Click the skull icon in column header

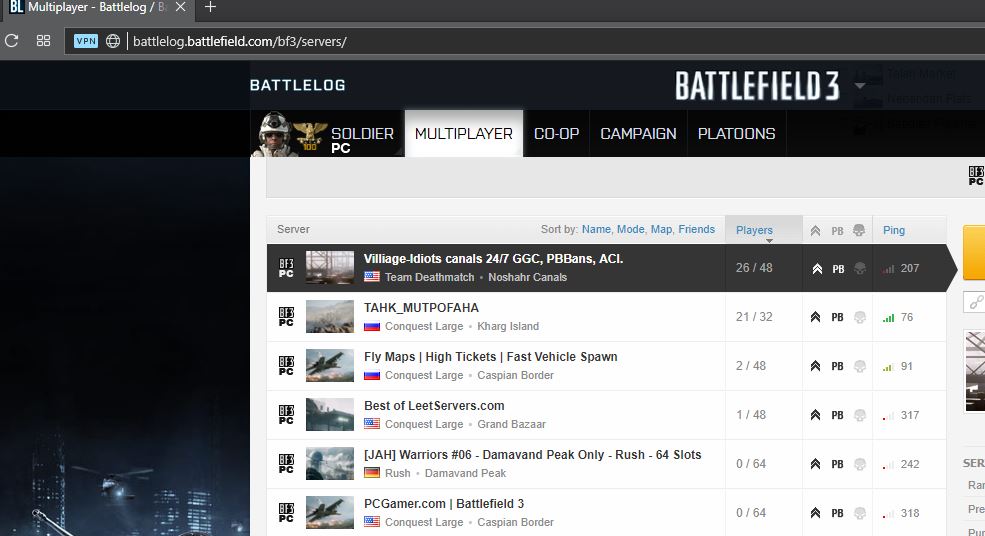tap(858, 230)
